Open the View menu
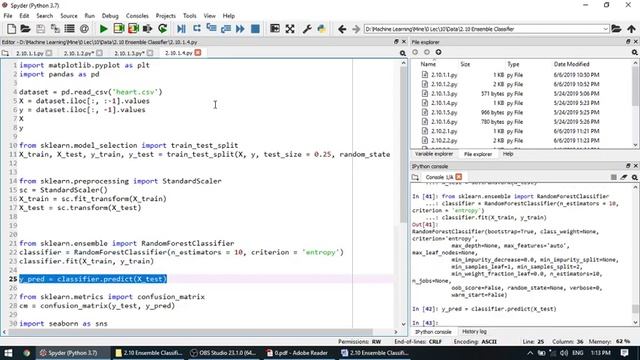 pyautogui.click(x=209, y=16)
